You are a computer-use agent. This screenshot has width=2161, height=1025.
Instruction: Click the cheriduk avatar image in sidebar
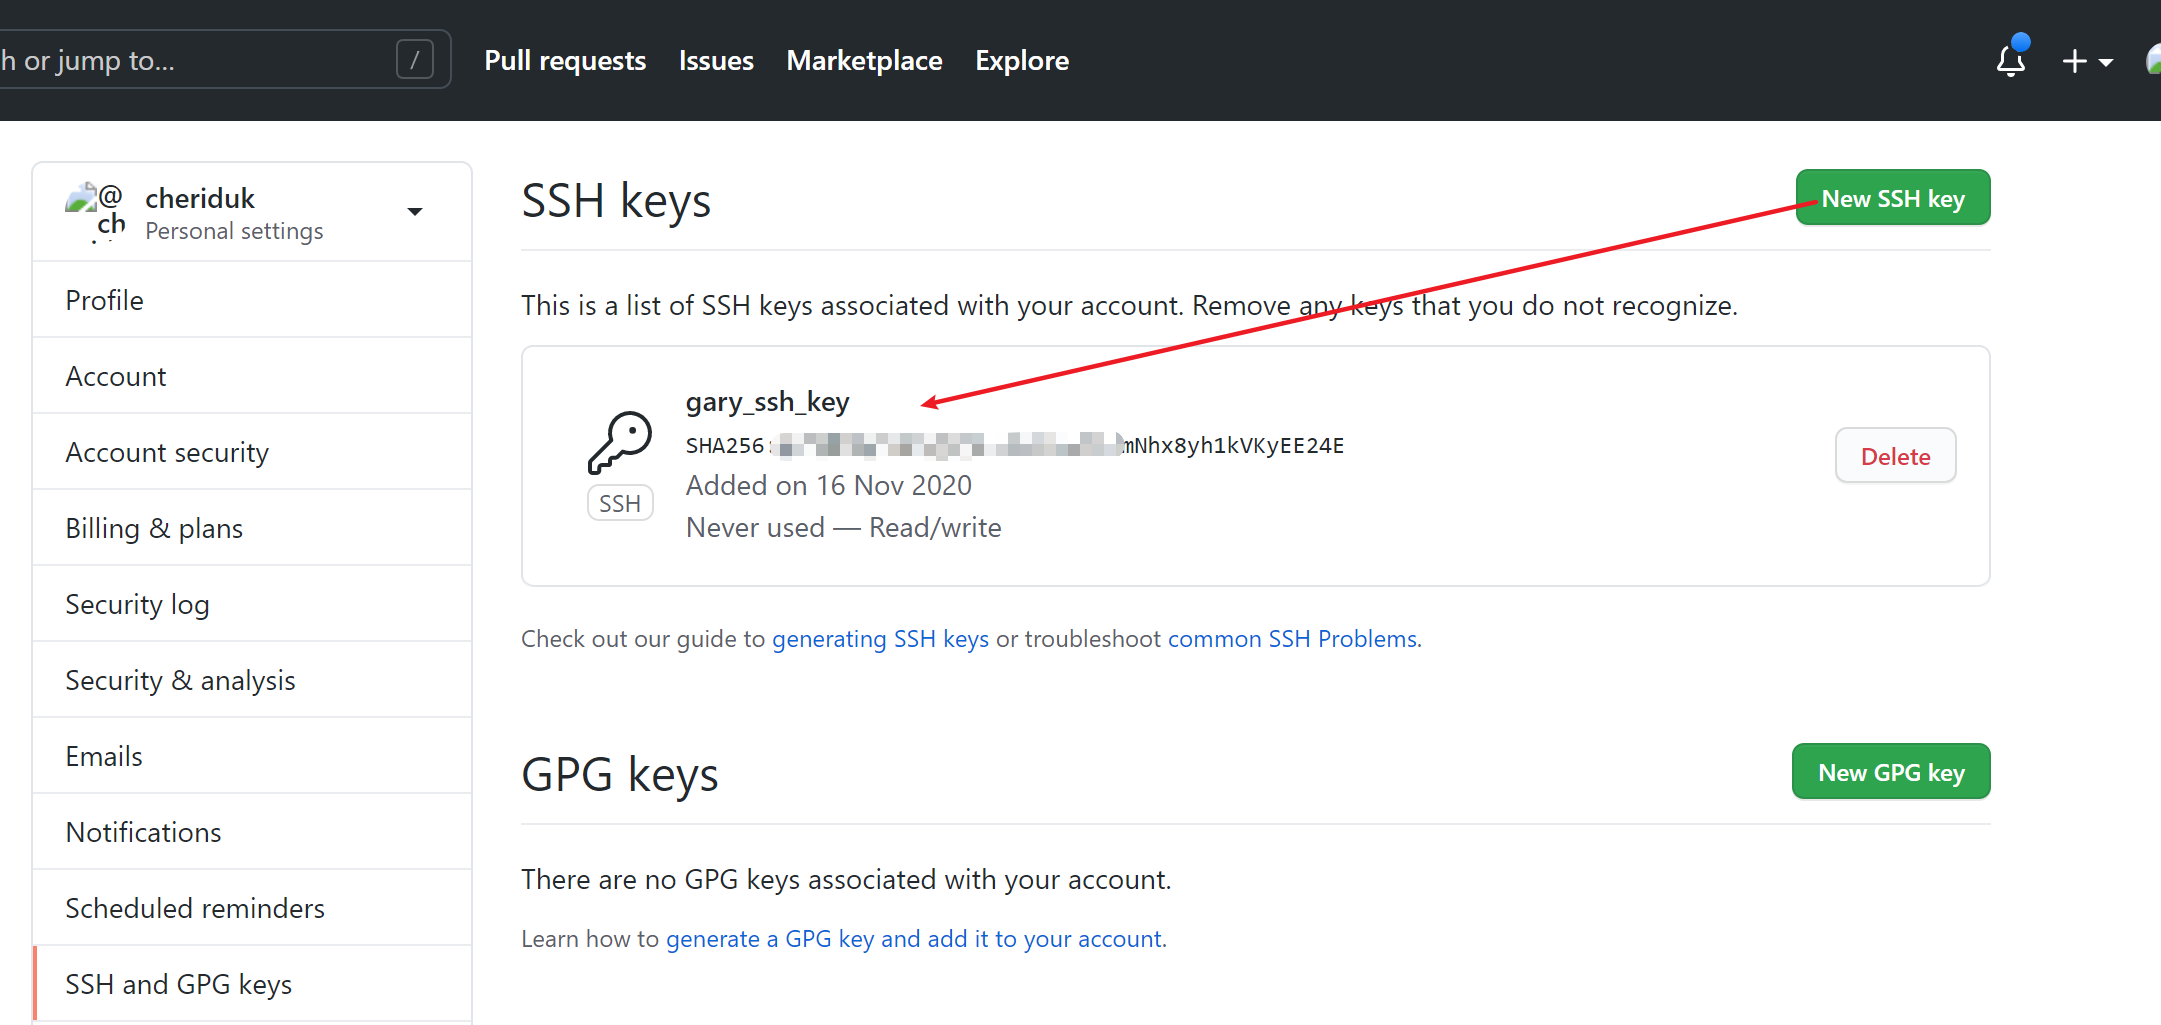pyautogui.click(x=95, y=211)
